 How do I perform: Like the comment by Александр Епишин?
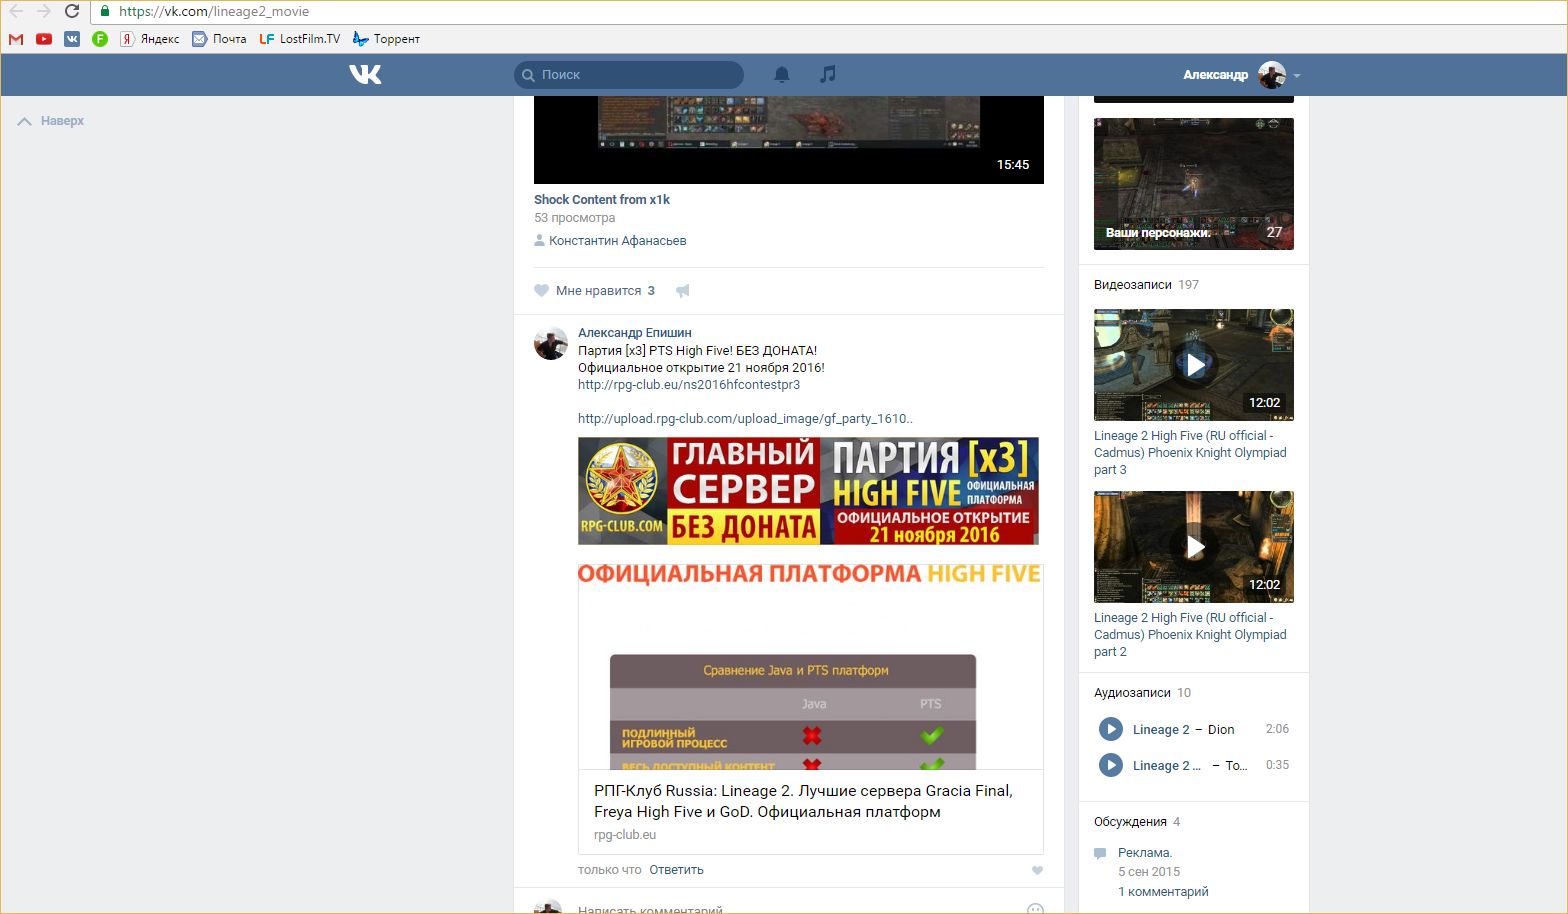pyautogui.click(x=1037, y=870)
